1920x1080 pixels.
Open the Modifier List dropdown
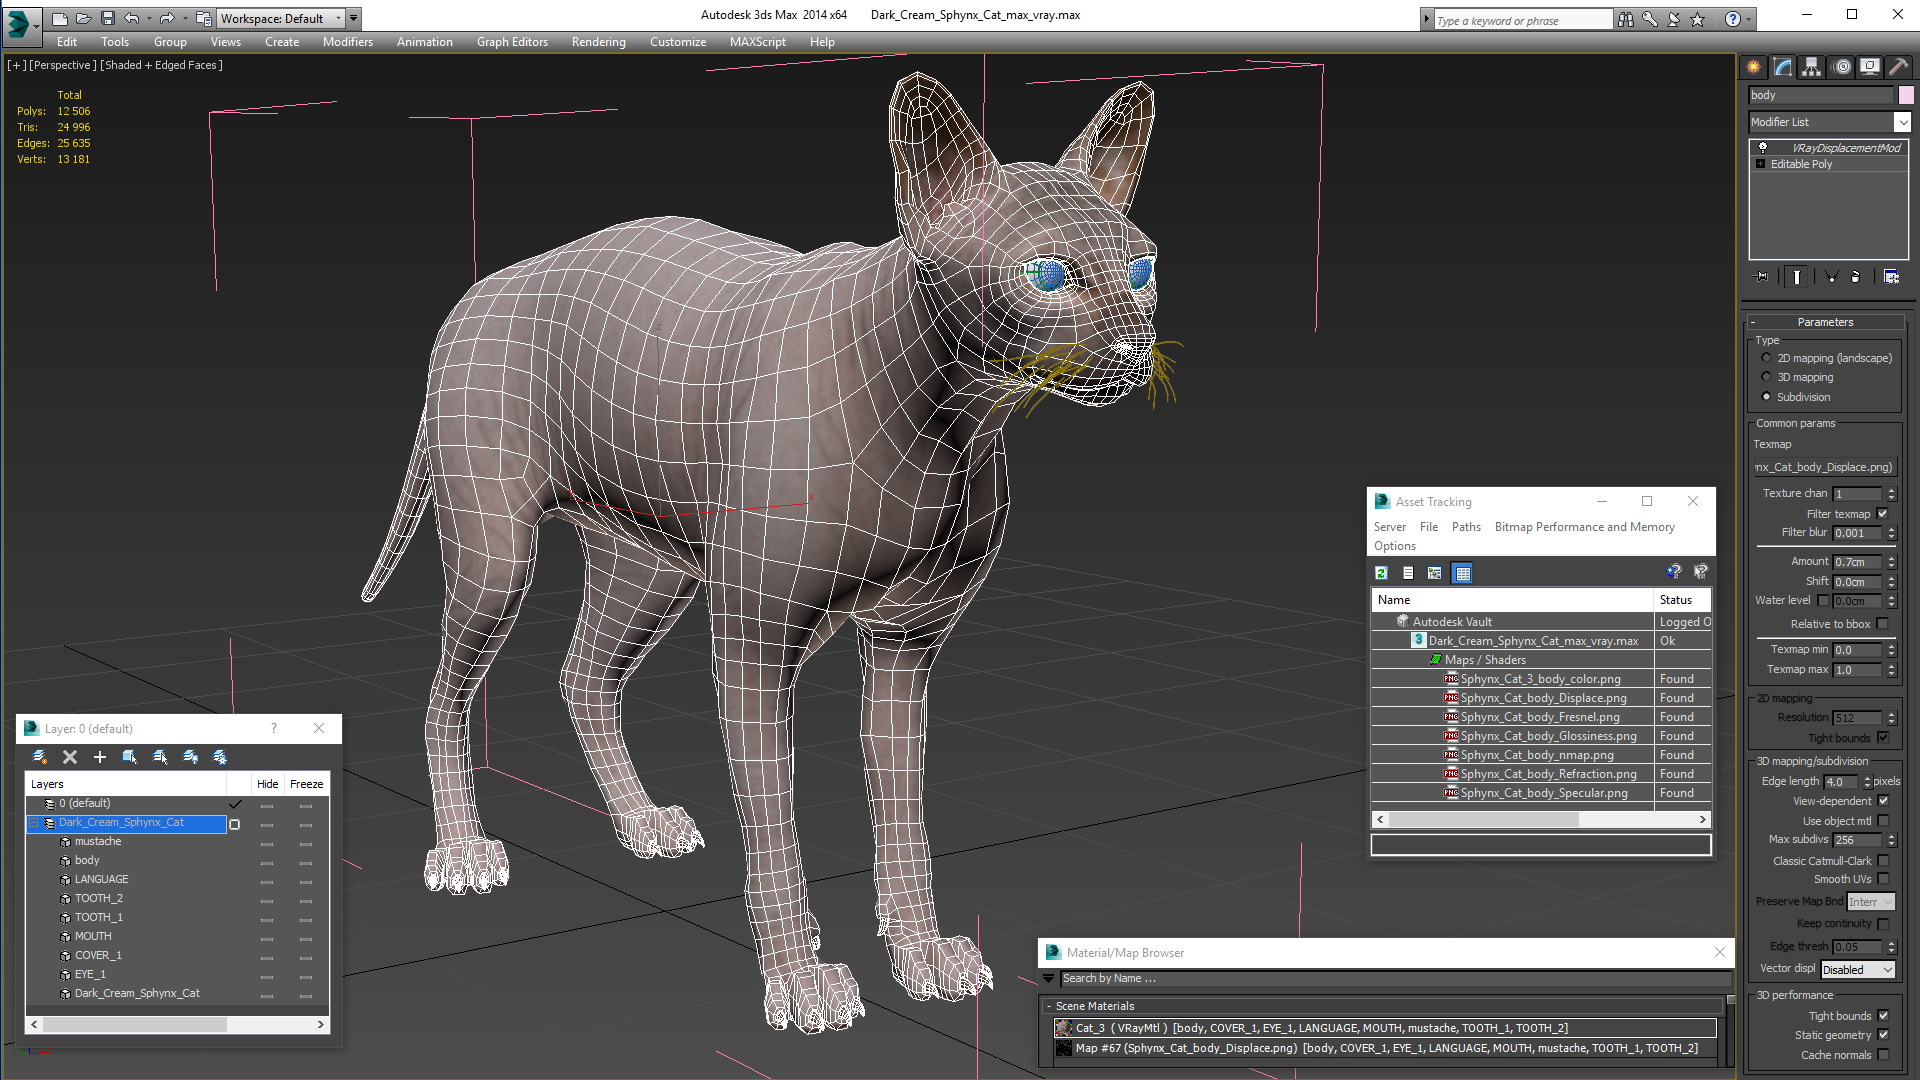[x=1901, y=122]
